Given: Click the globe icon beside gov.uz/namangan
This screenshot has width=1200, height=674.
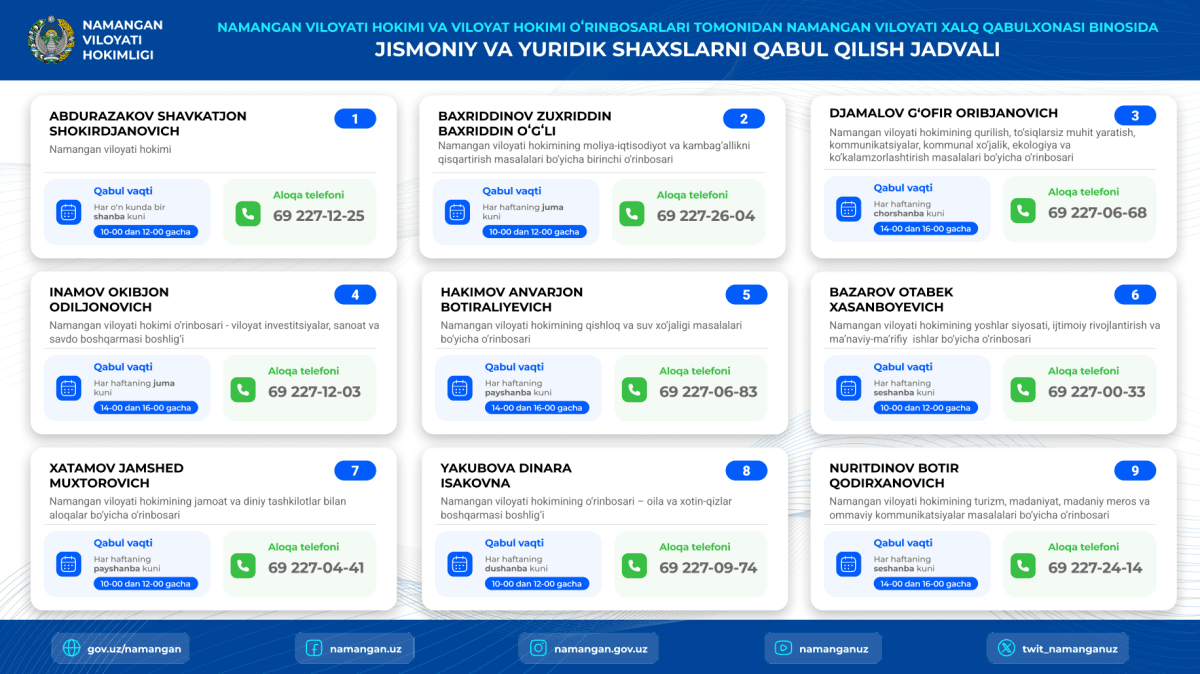Looking at the screenshot, I should 71,648.
